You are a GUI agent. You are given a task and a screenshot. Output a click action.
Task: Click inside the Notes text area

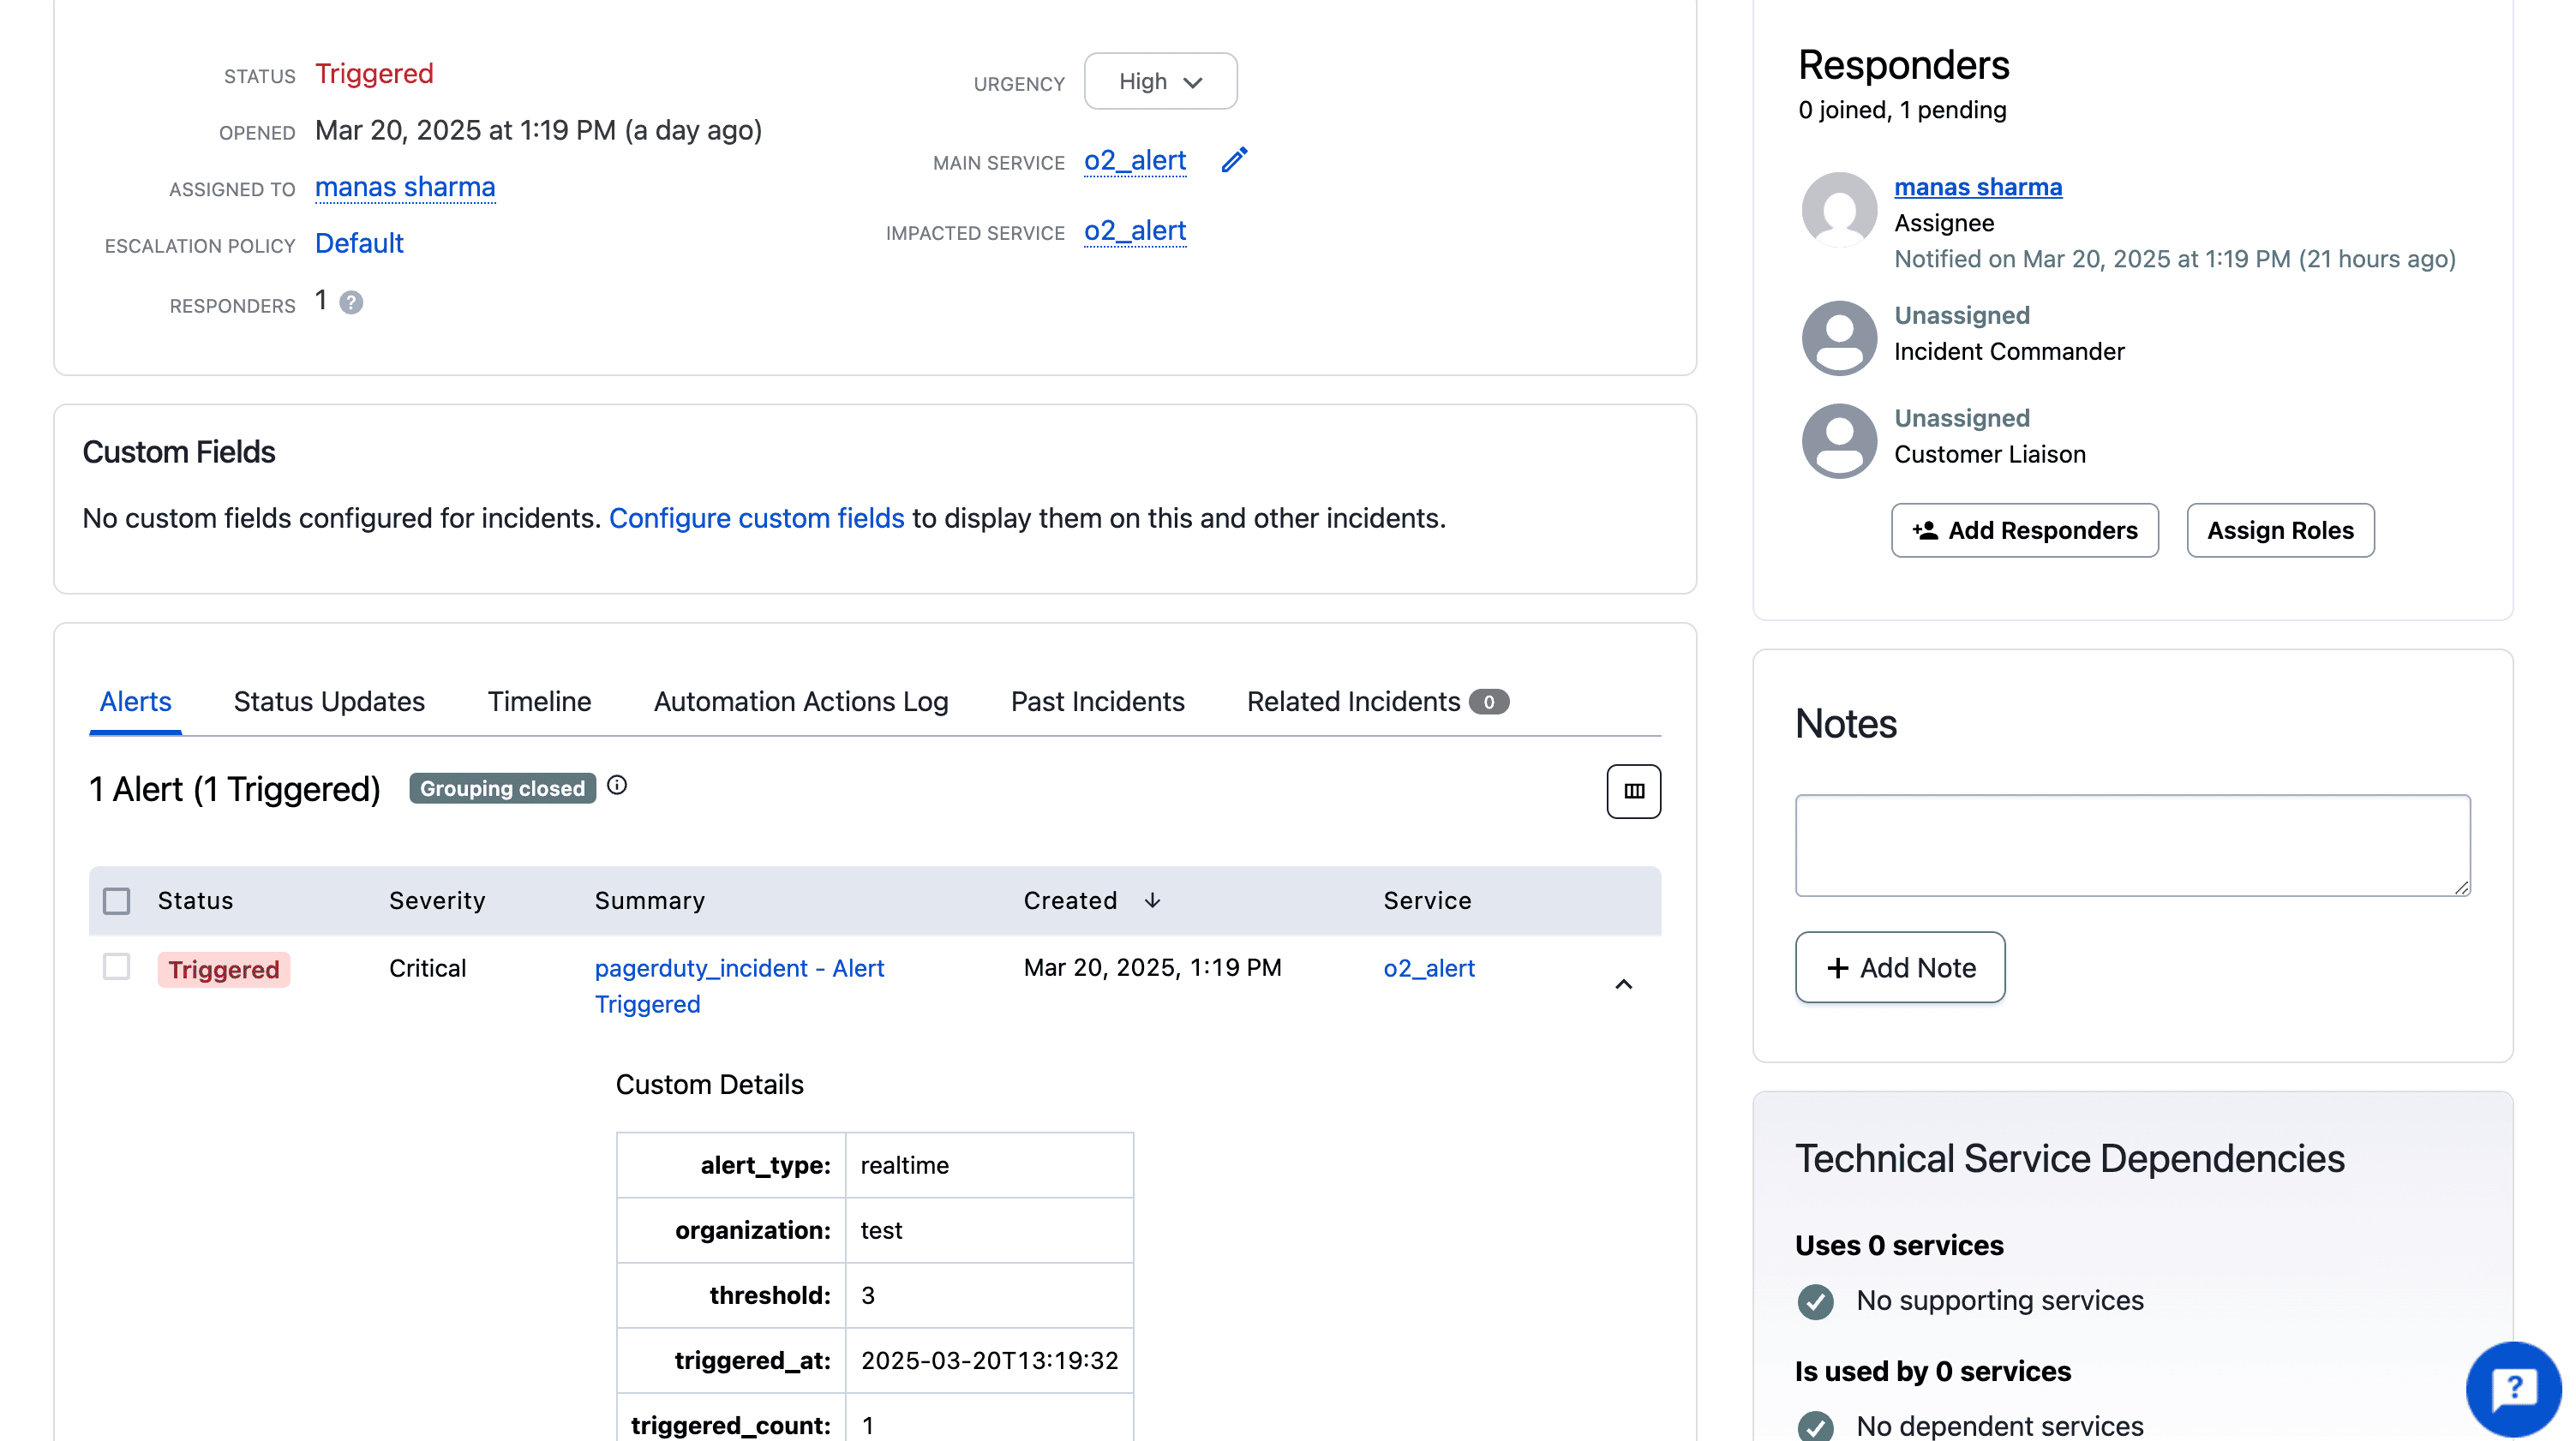click(x=2131, y=845)
